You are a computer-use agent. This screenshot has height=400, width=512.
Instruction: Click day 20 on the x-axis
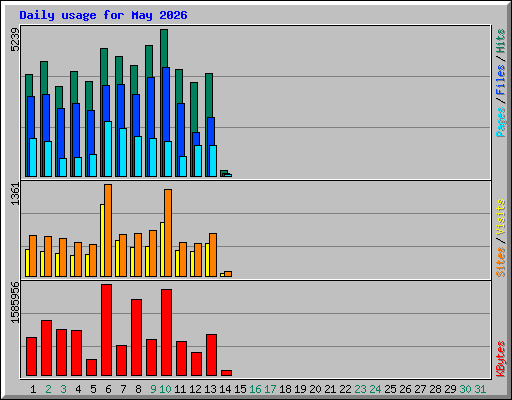(315, 389)
